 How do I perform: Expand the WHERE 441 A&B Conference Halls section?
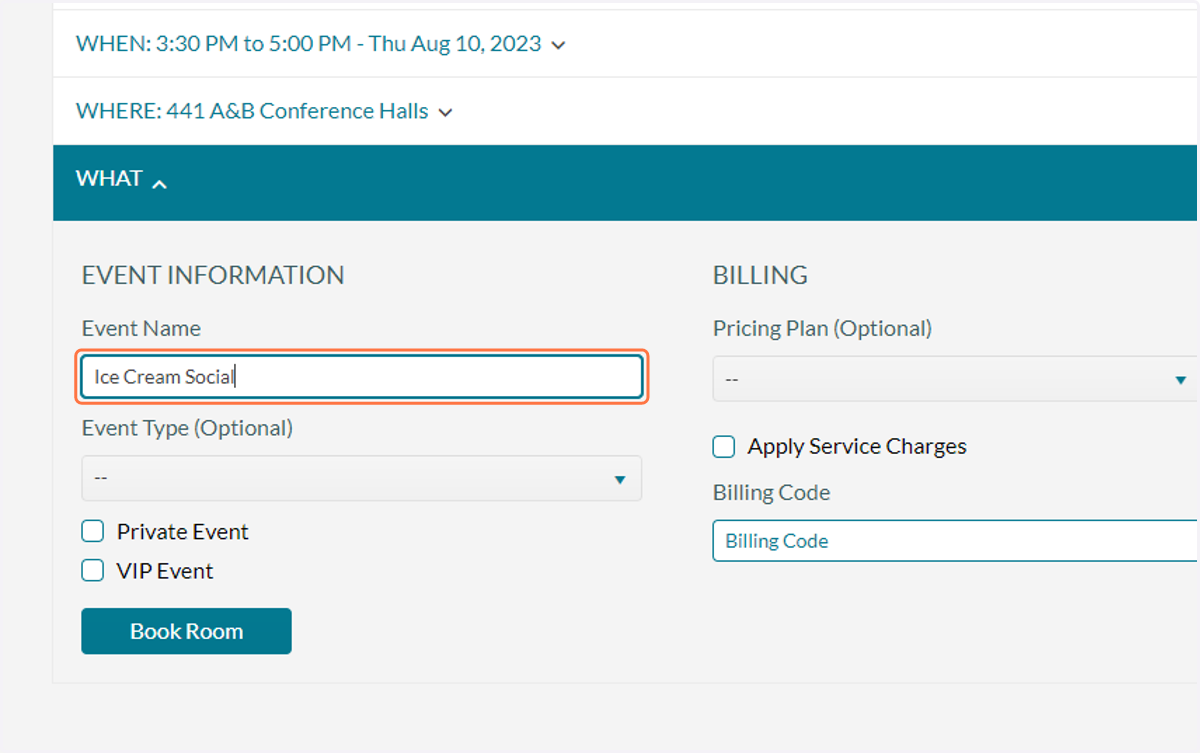pyautogui.click(x=264, y=111)
